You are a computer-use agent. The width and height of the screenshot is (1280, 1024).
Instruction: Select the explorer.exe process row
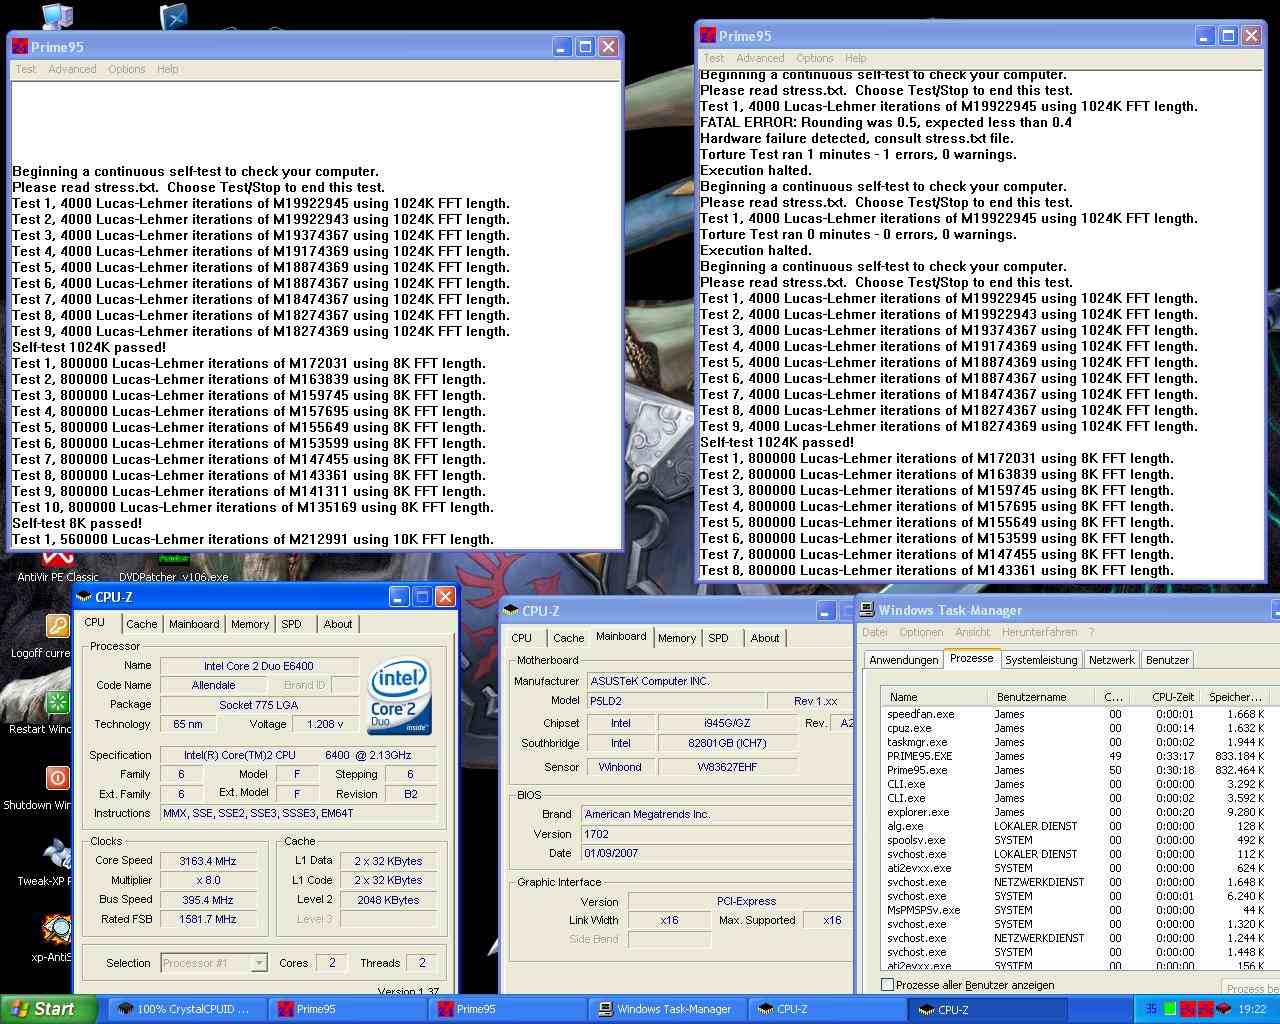[1076, 812]
